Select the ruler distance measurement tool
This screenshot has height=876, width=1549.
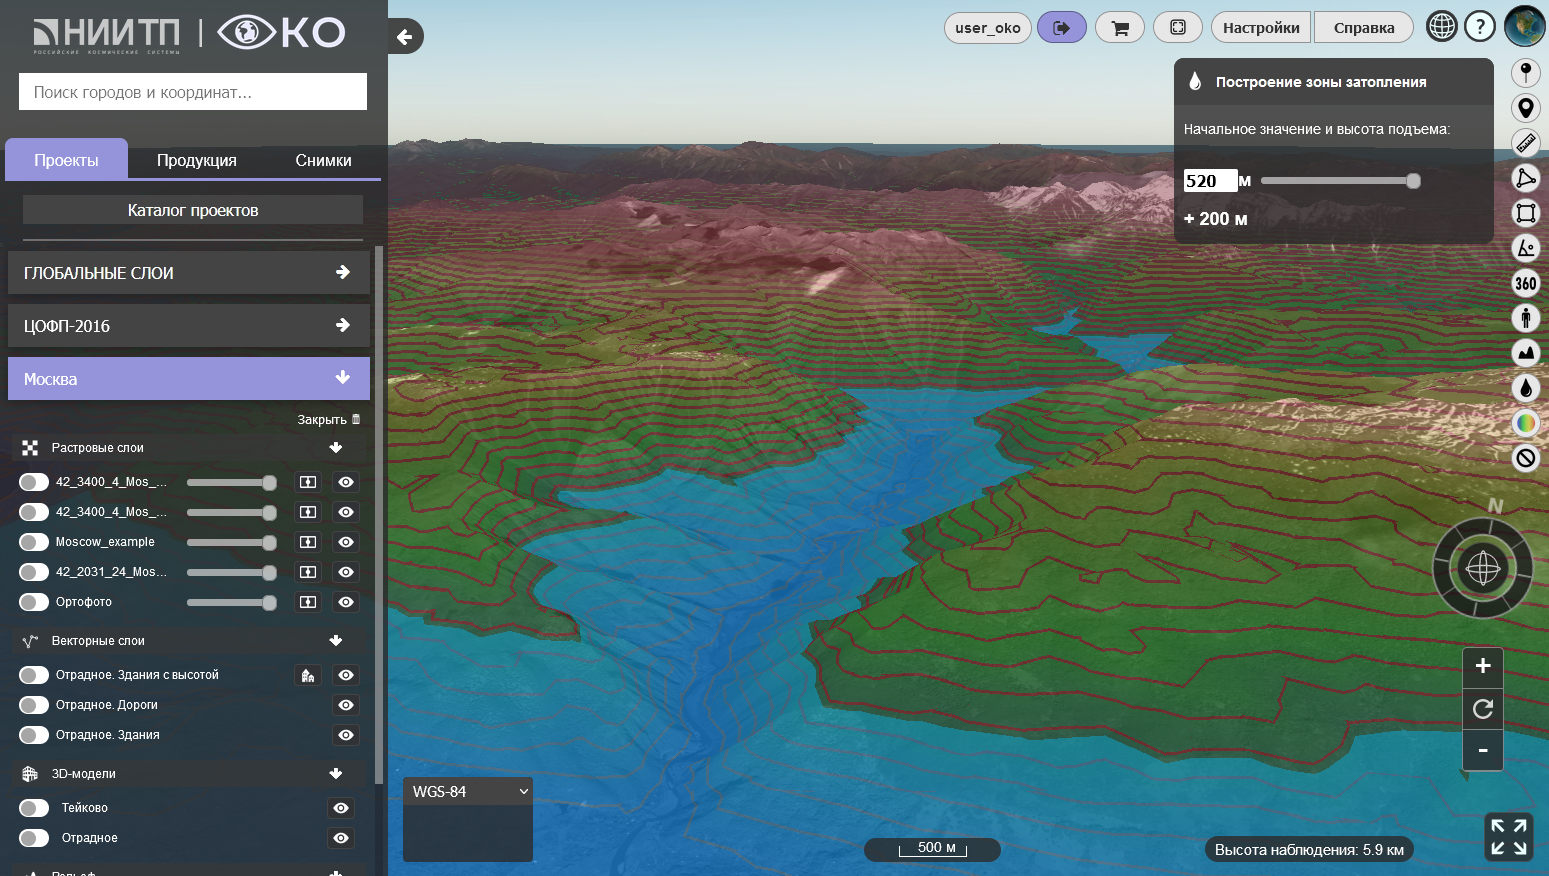pyautogui.click(x=1525, y=143)
